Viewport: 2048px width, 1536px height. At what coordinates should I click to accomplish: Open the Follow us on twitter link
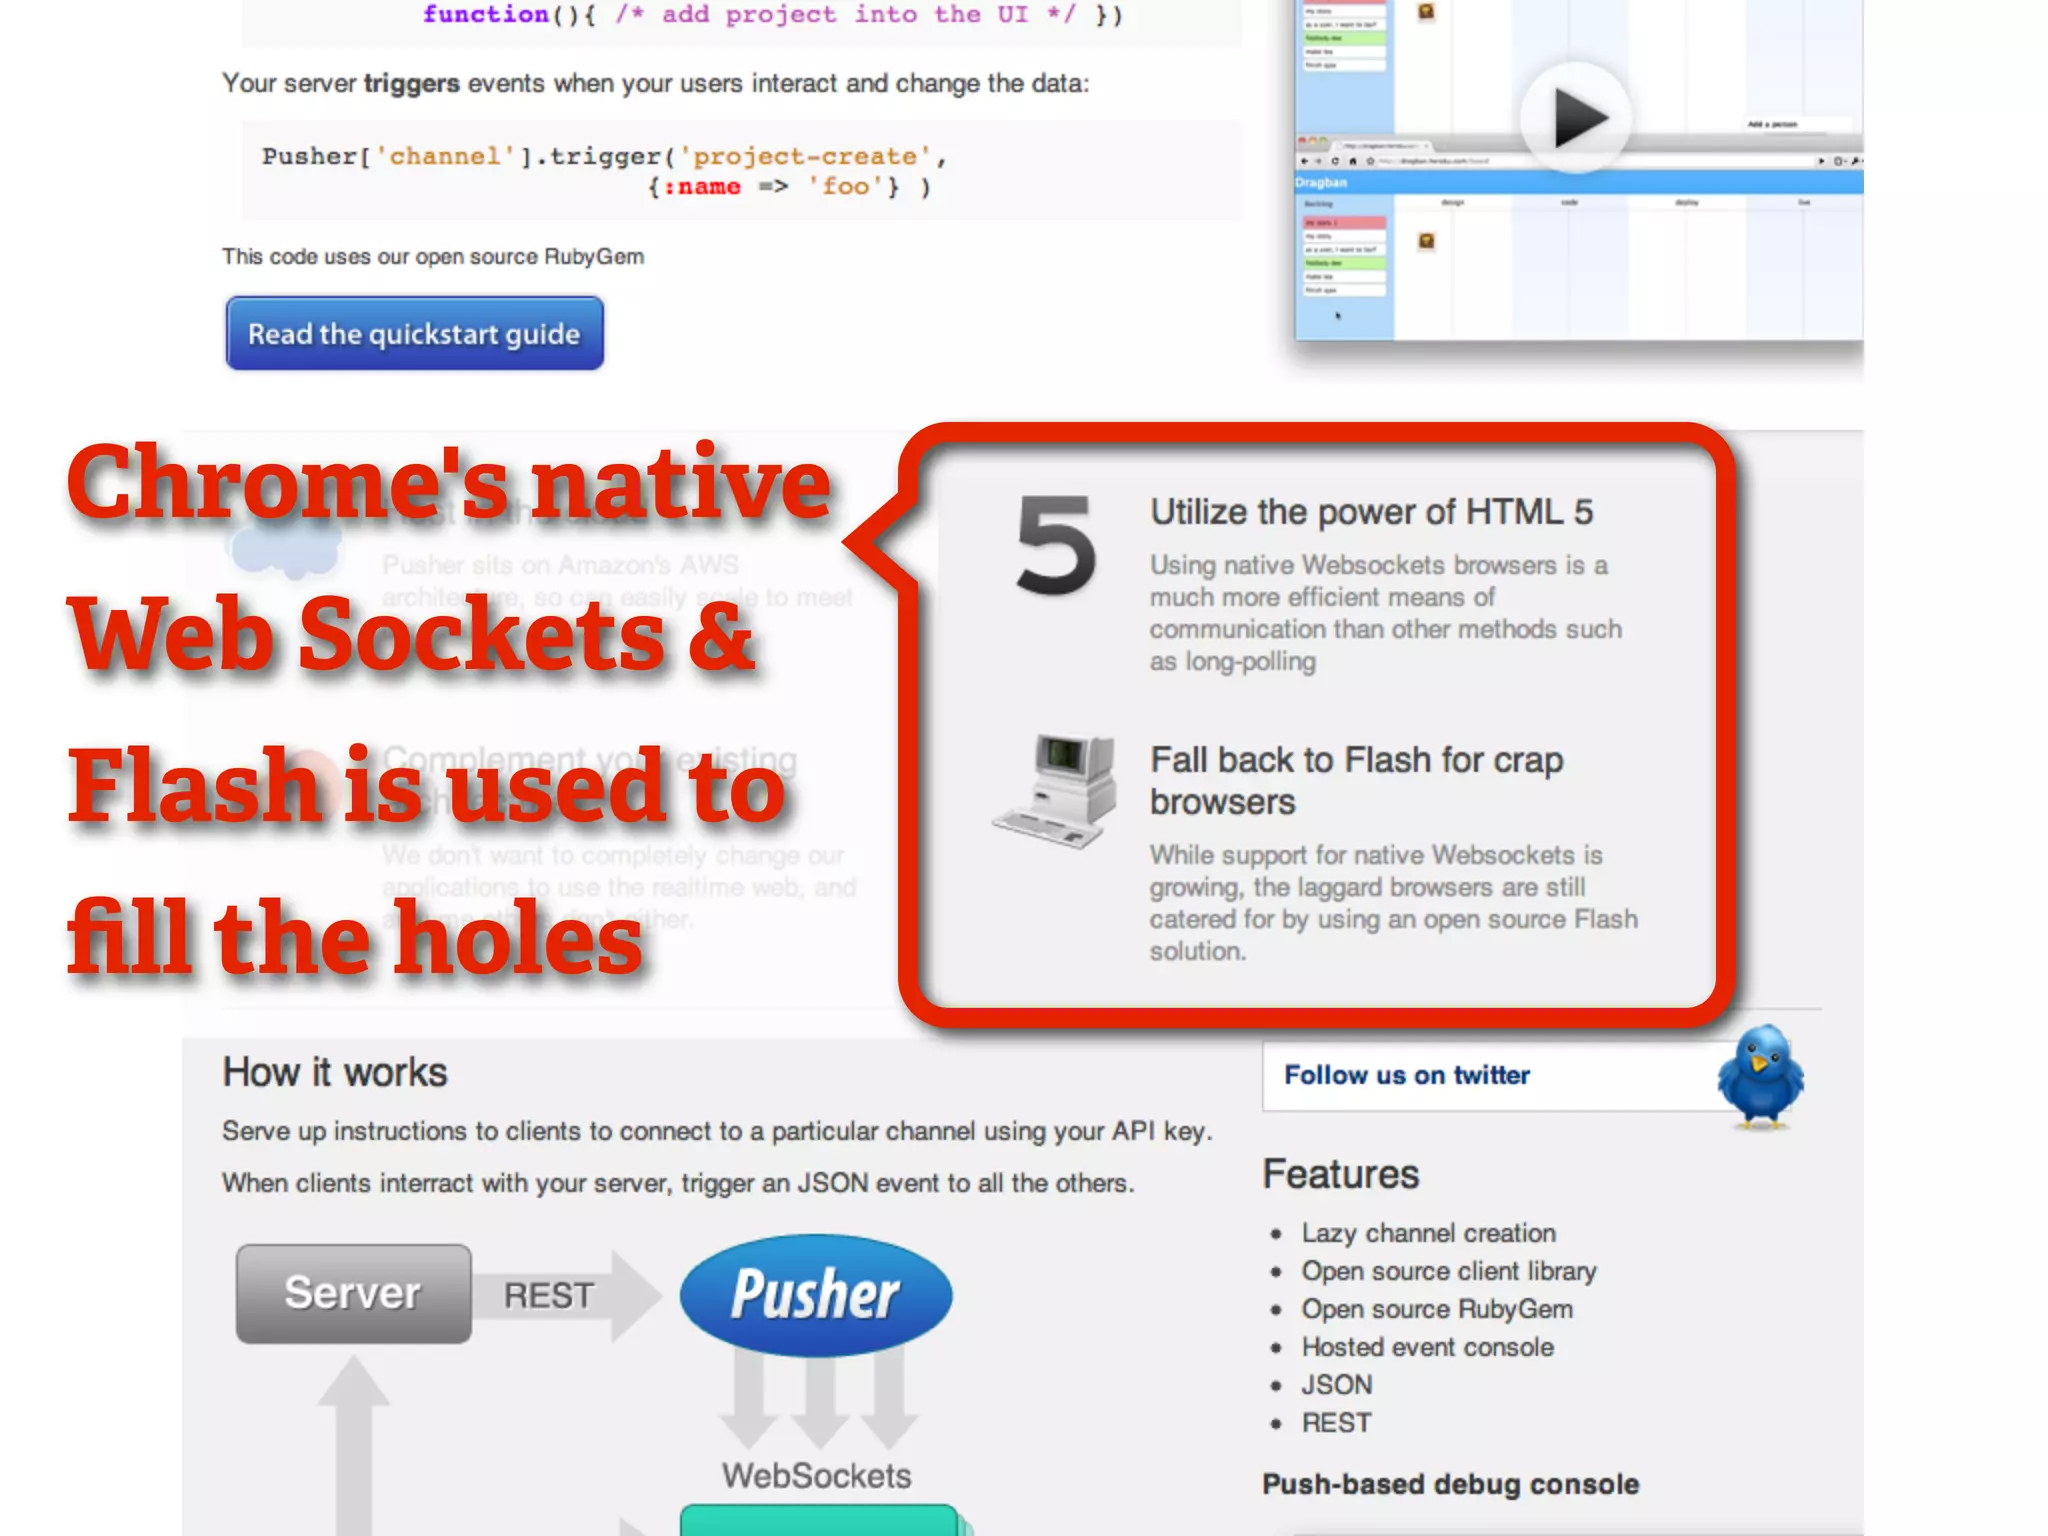point(1407,1075)
